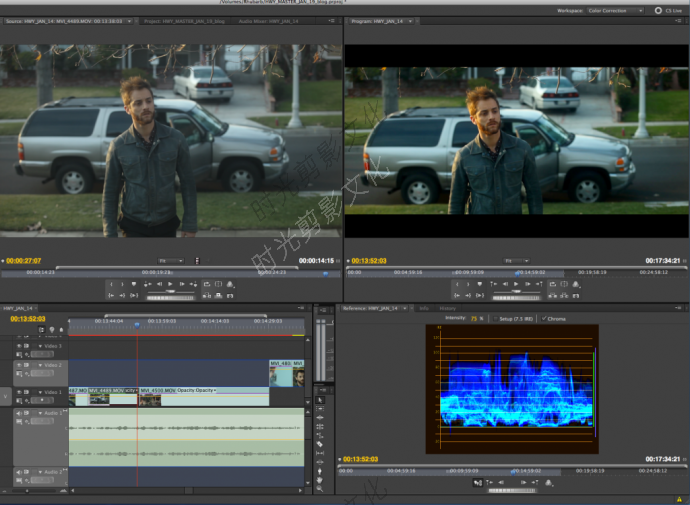The width and height of the screenshot is (690, 505).
Task: Select the Pen tool
Action: pos(320,471)
